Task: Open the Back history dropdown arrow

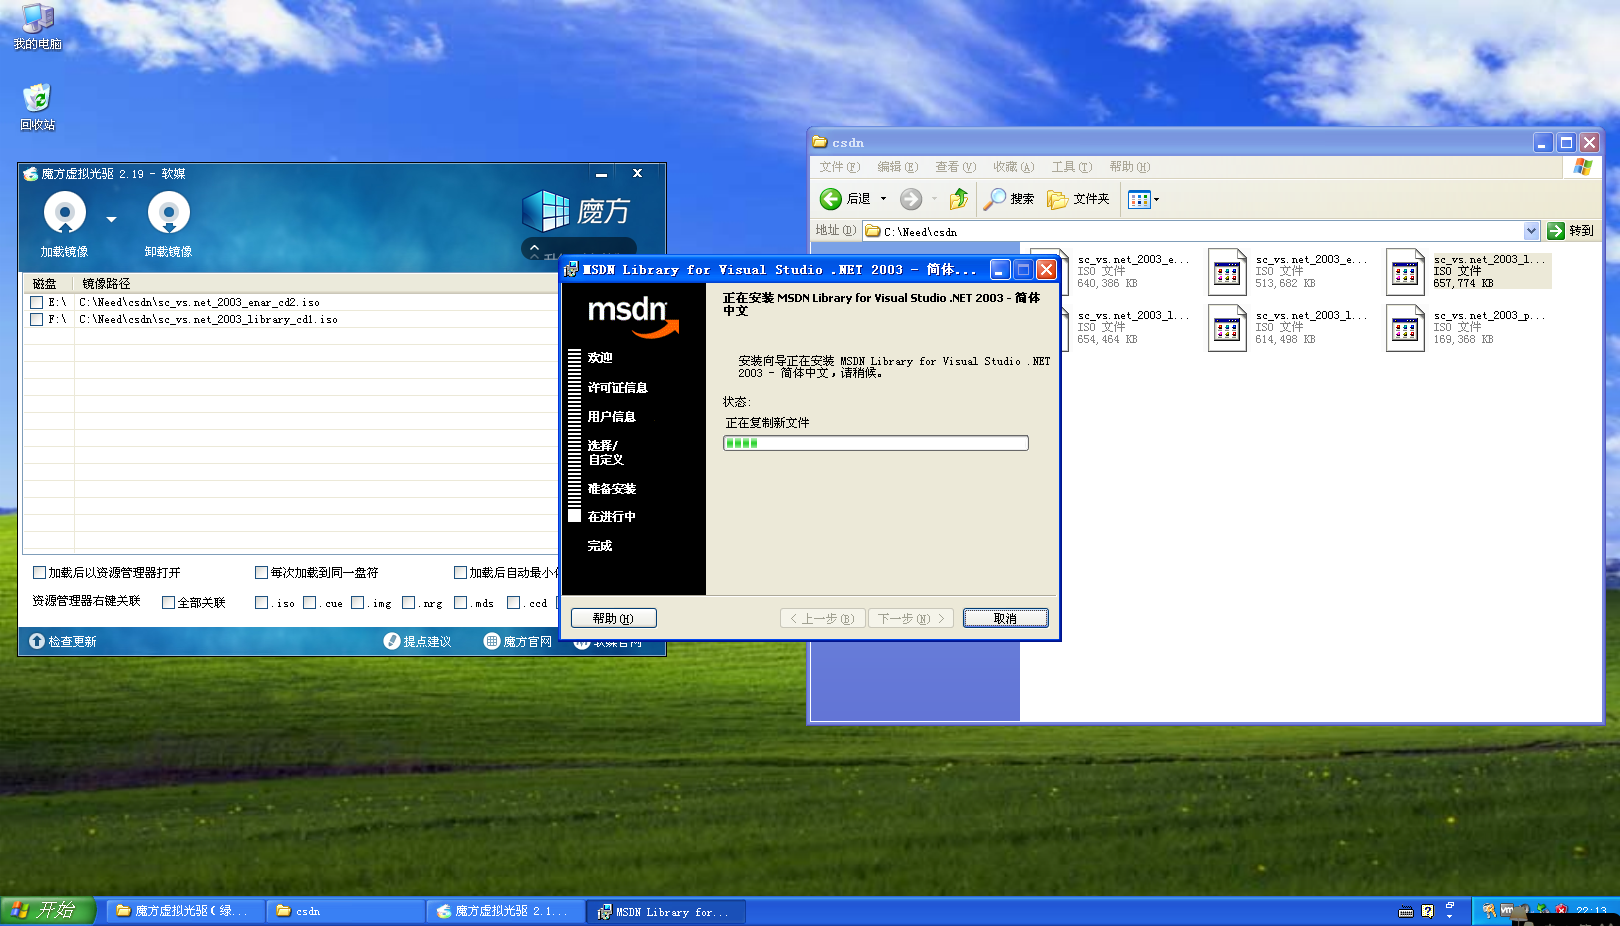Action: tap(883, 199)
